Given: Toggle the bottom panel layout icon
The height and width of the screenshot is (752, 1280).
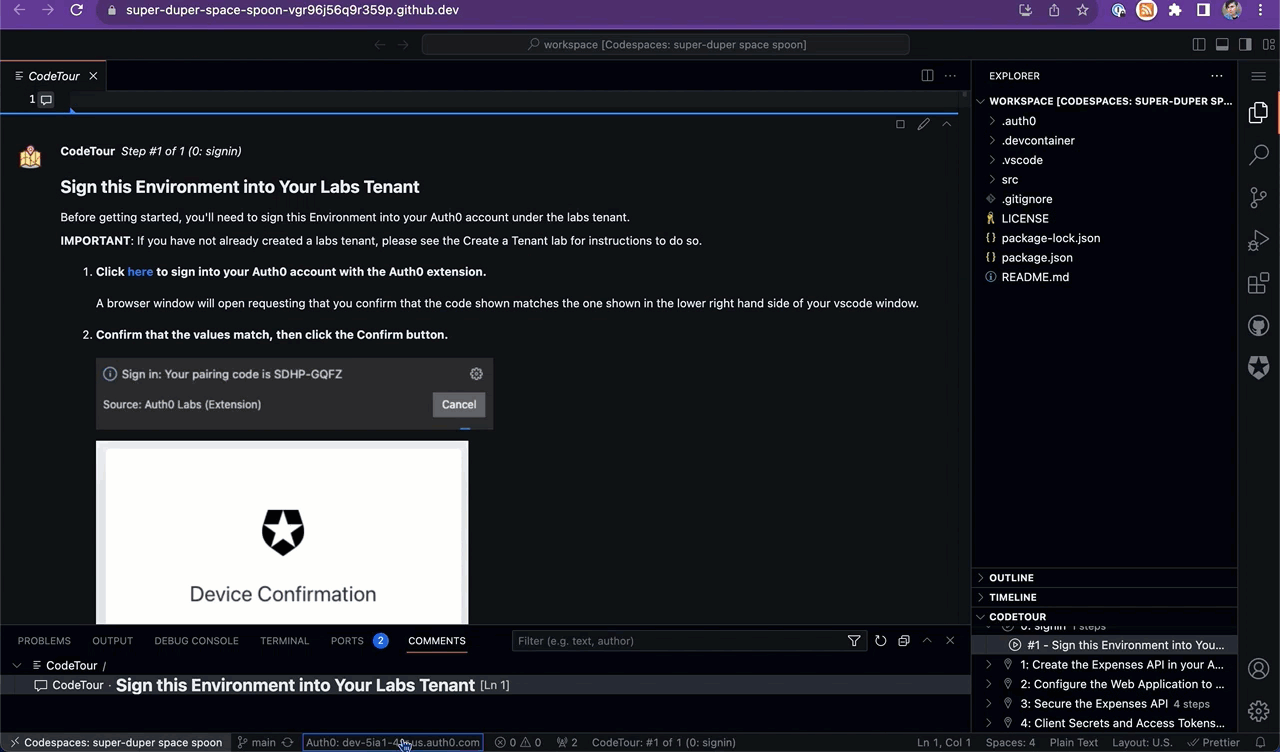Looking at the screenshot, I should click(x=1222, y=44).
